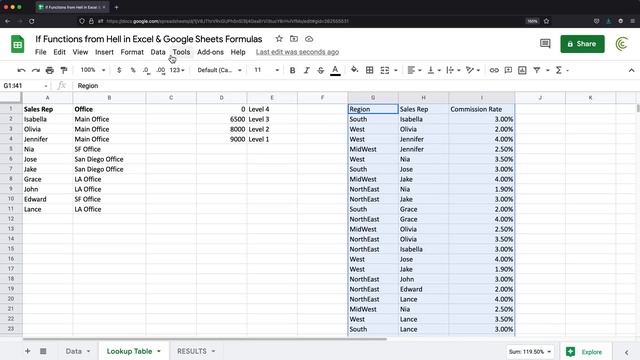Image resolution: width=640 pixels, height=360 pixels.
Task: Open comment history
Action: coord(545,43)
